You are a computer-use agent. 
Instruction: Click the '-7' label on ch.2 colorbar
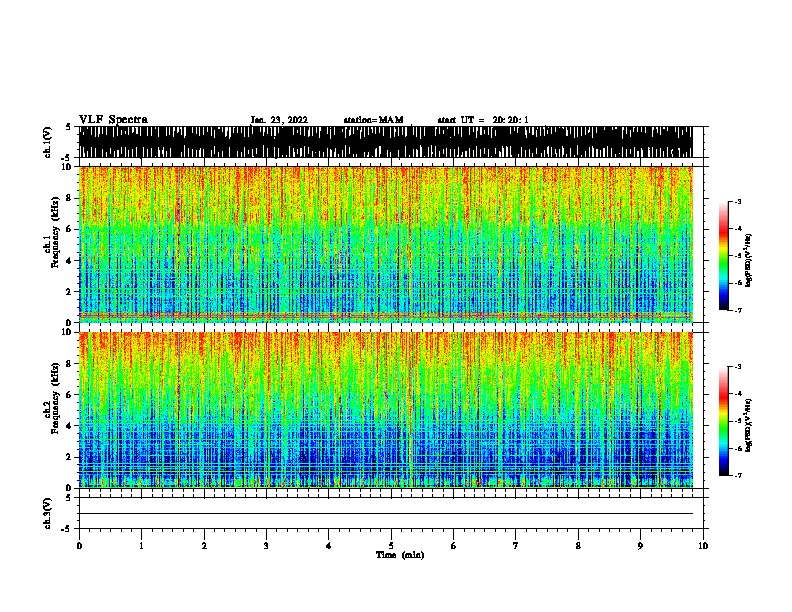pyautogui.click(x=738, y=475)
